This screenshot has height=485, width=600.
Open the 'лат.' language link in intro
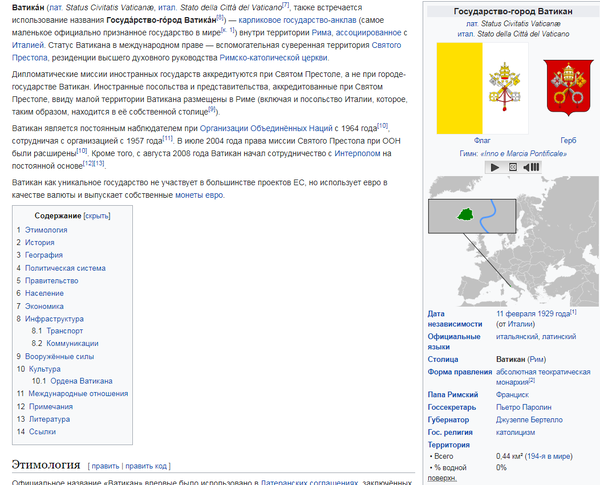point(56,8)
